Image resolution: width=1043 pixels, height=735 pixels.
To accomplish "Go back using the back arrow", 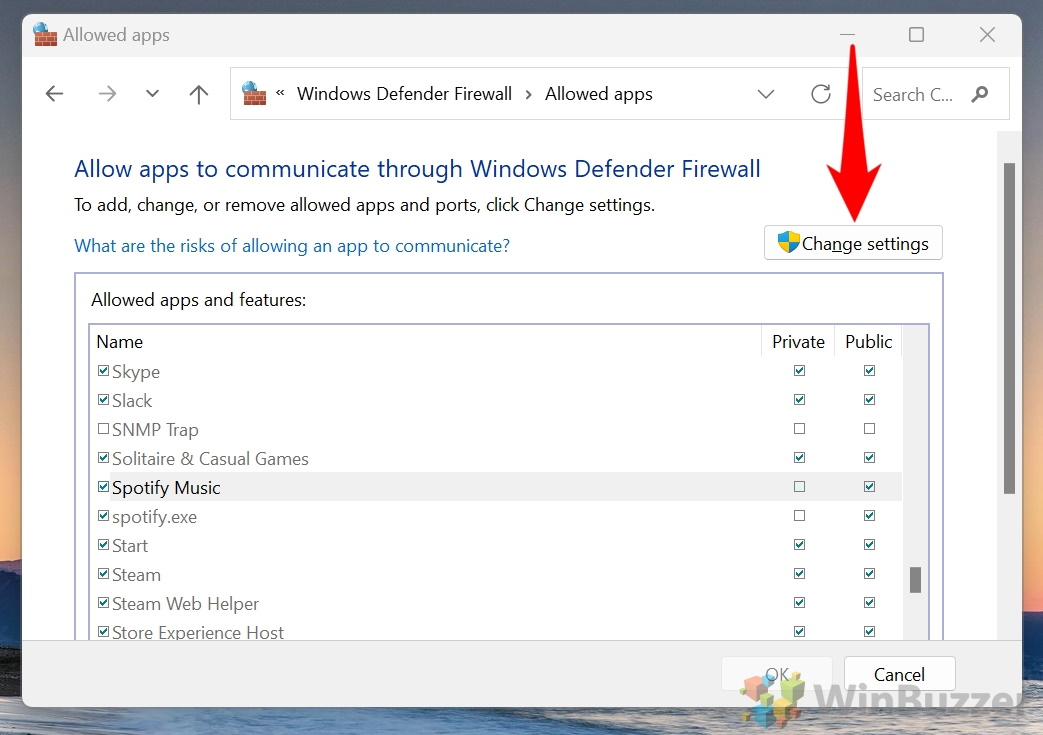I will [x=55, y=94].
